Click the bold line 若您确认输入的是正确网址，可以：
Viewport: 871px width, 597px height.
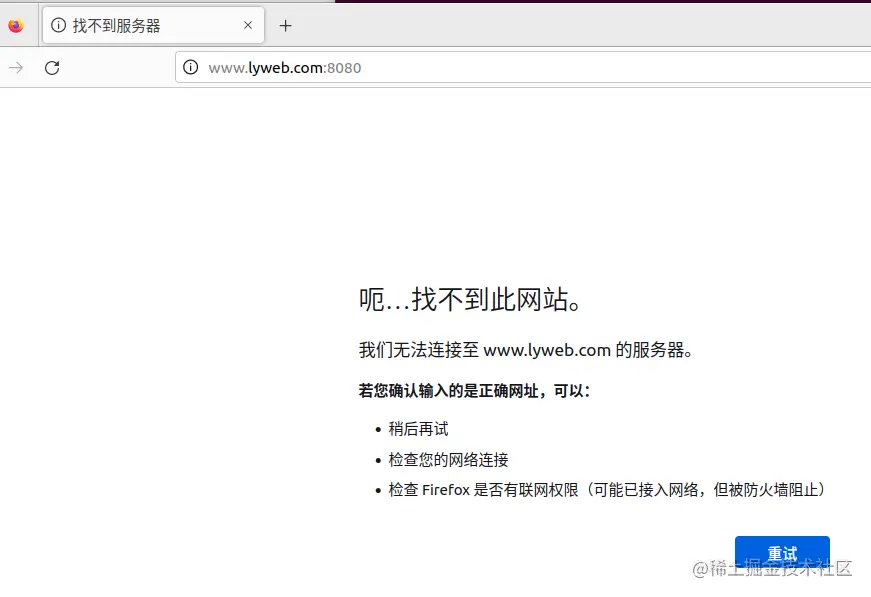coord(474,391)
